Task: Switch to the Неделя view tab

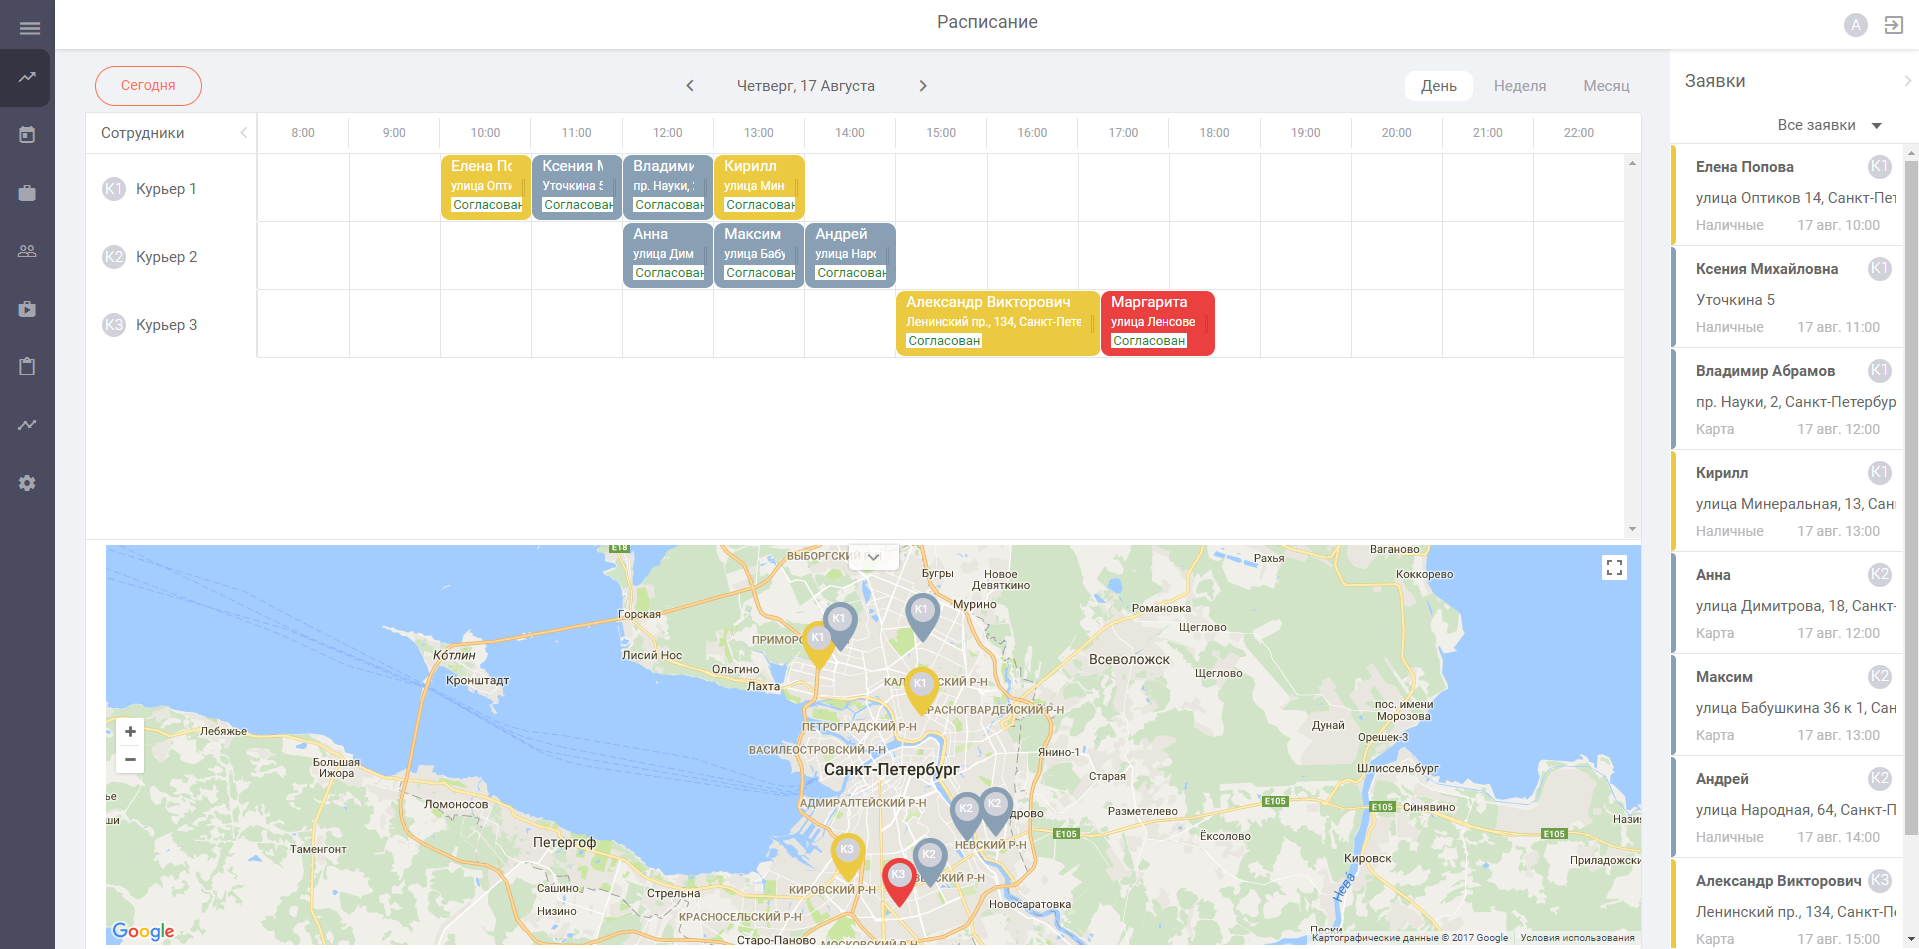Action: pos(1519,86)
